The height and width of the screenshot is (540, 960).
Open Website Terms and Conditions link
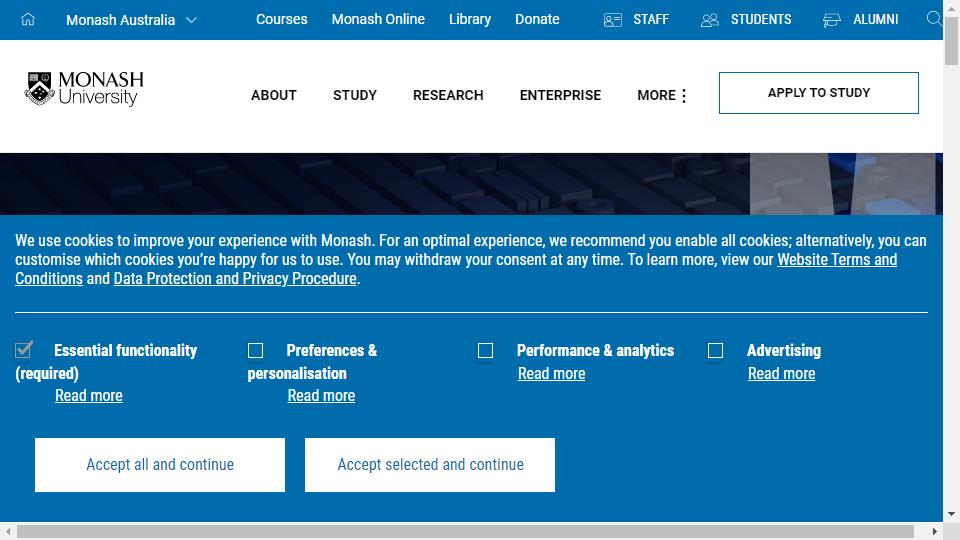tap(837, 260)
